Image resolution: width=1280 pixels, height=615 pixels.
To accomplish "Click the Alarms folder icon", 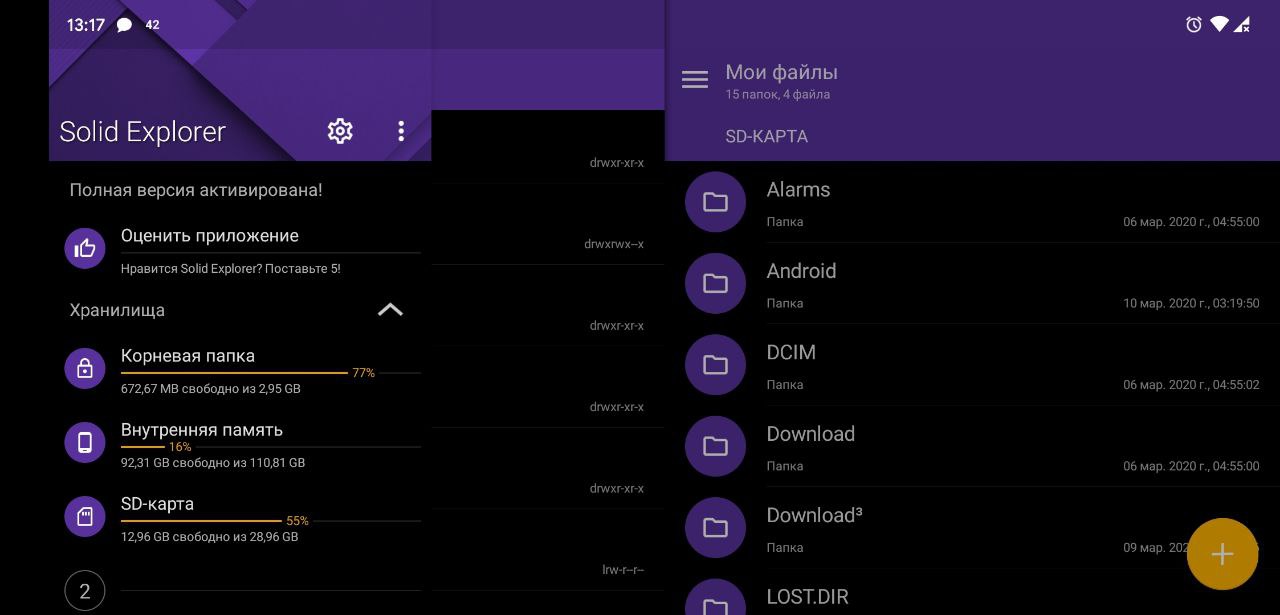I will tap(715, 202).
